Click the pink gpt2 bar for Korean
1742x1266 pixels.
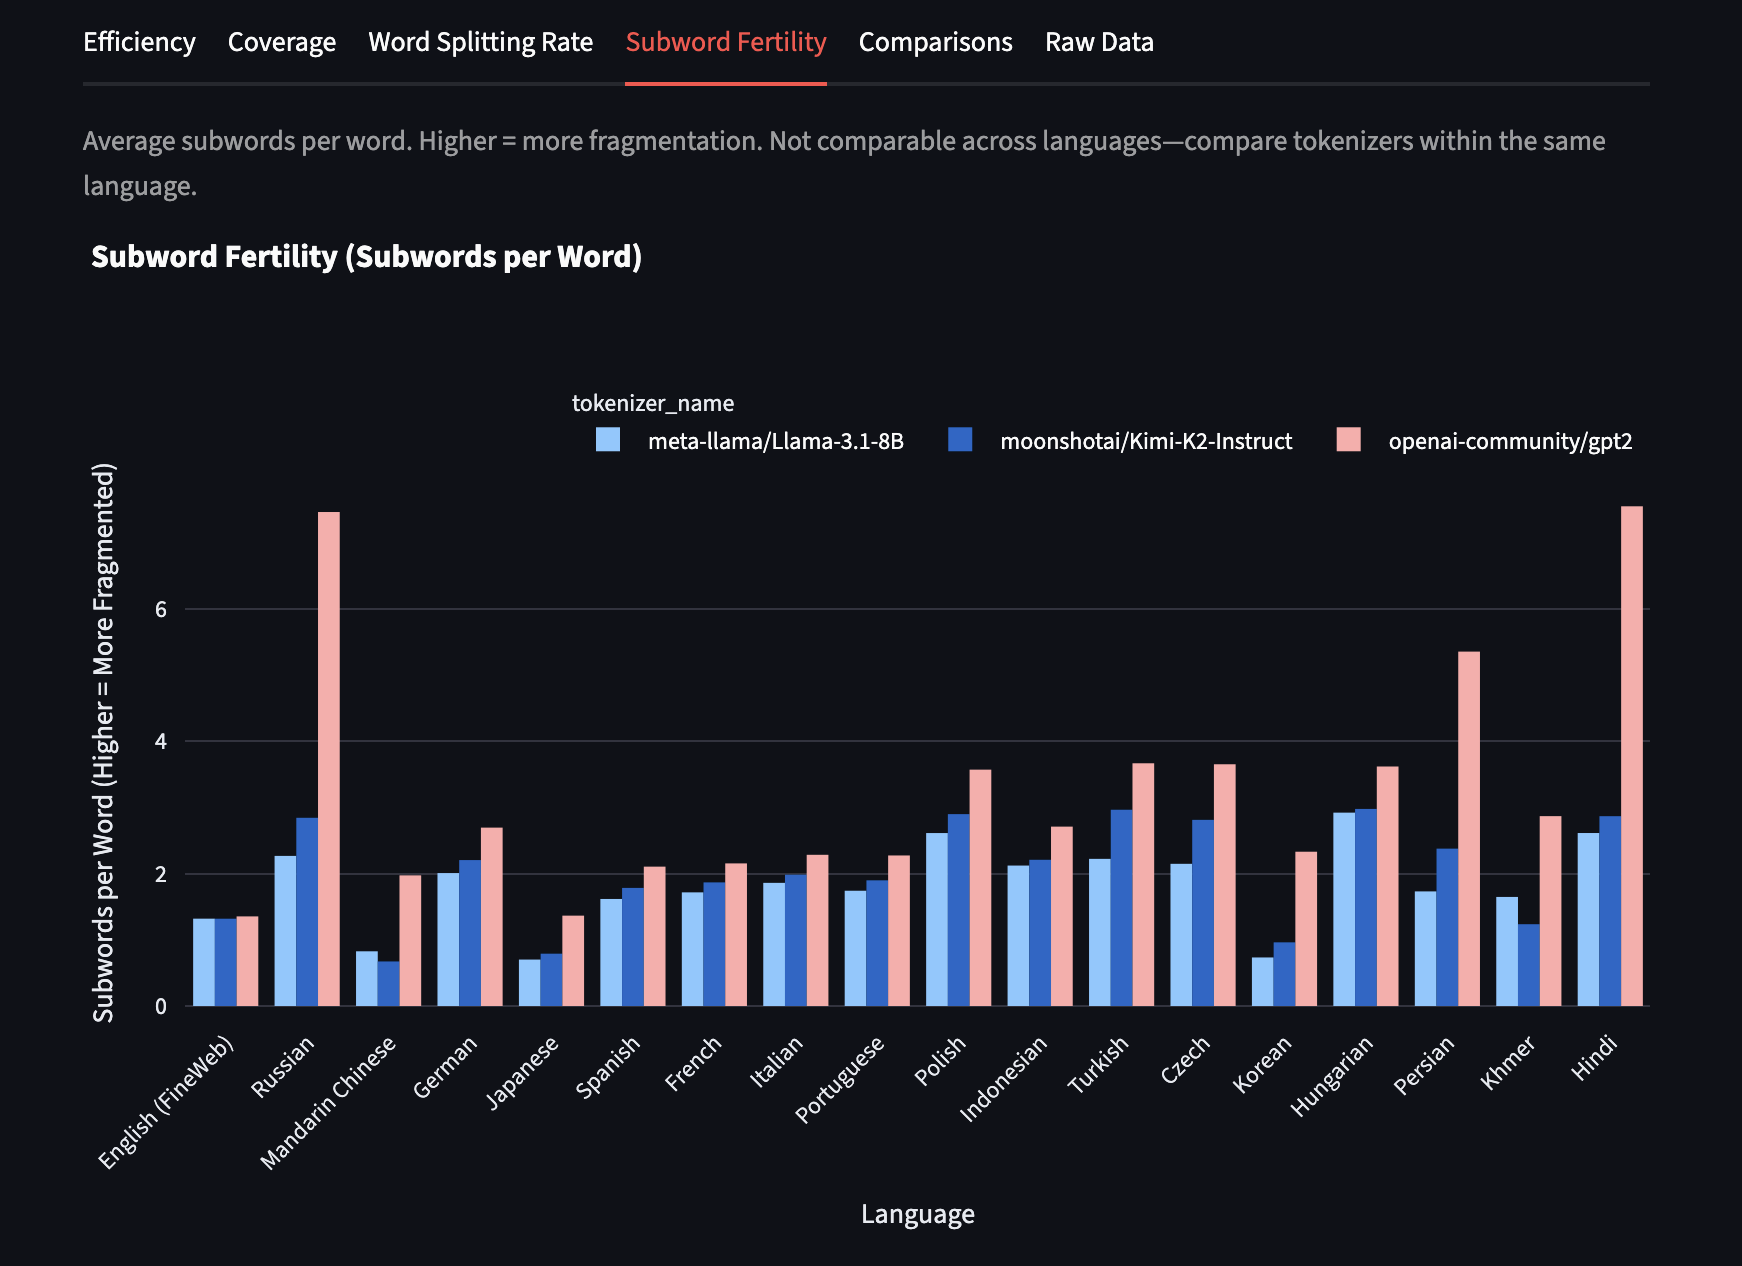point(1306,928)
